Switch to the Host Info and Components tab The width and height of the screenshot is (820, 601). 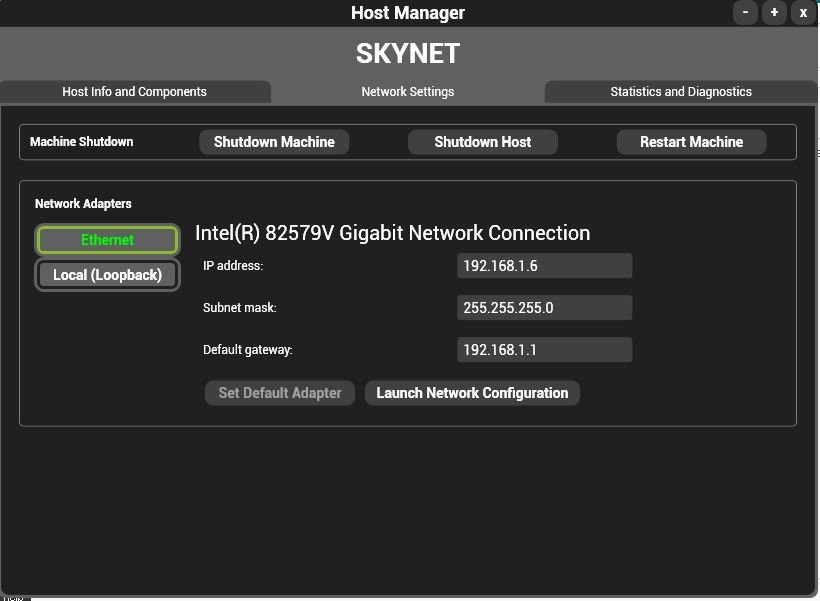point(134,91)
